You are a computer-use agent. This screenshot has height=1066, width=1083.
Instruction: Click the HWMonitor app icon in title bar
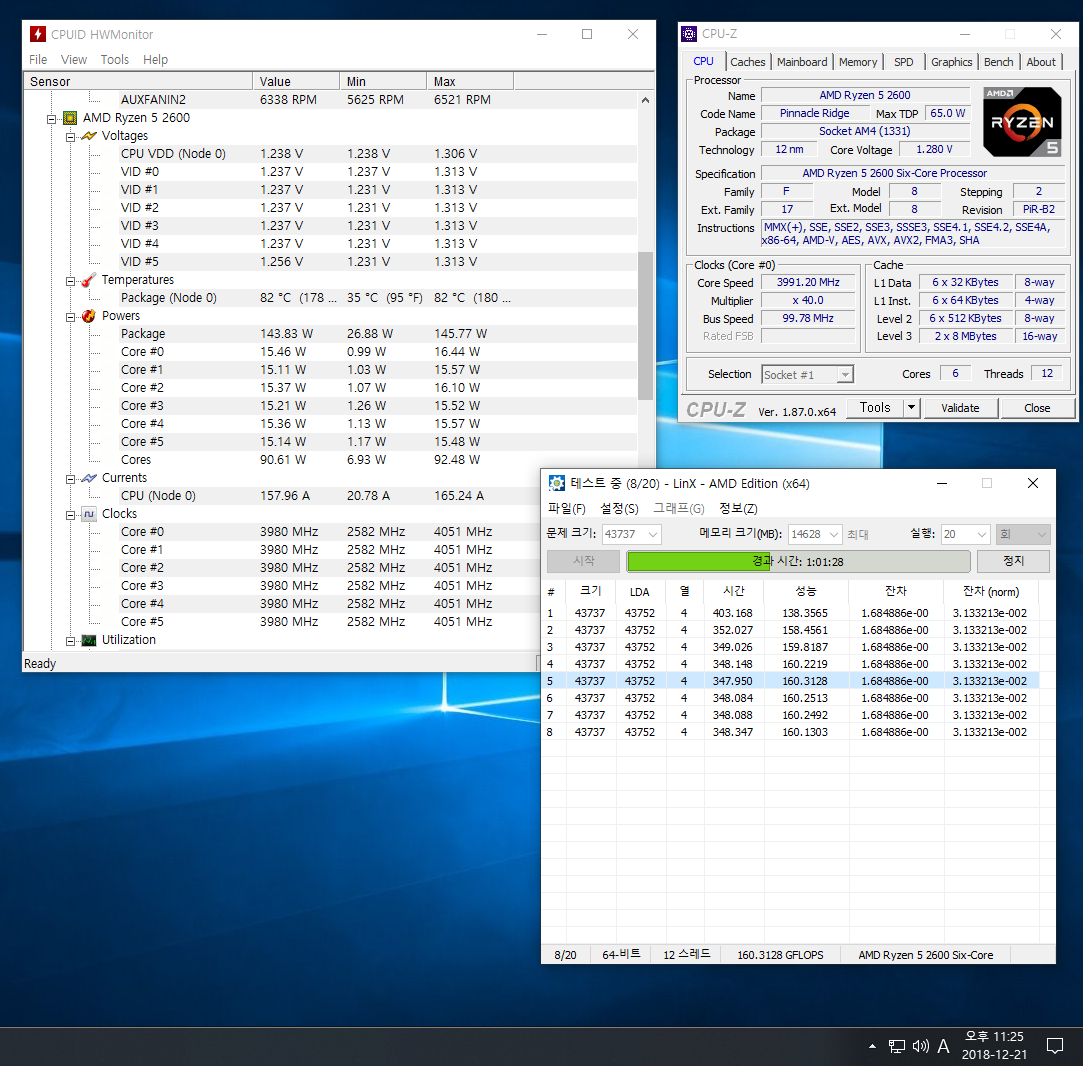click(38, 34)
